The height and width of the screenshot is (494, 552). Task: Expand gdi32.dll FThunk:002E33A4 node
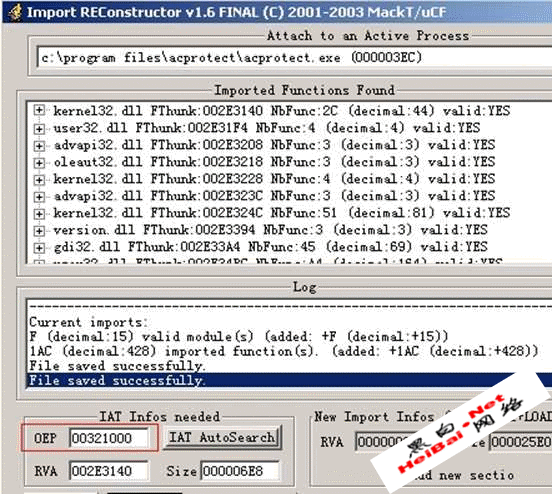tap(39, 247)
